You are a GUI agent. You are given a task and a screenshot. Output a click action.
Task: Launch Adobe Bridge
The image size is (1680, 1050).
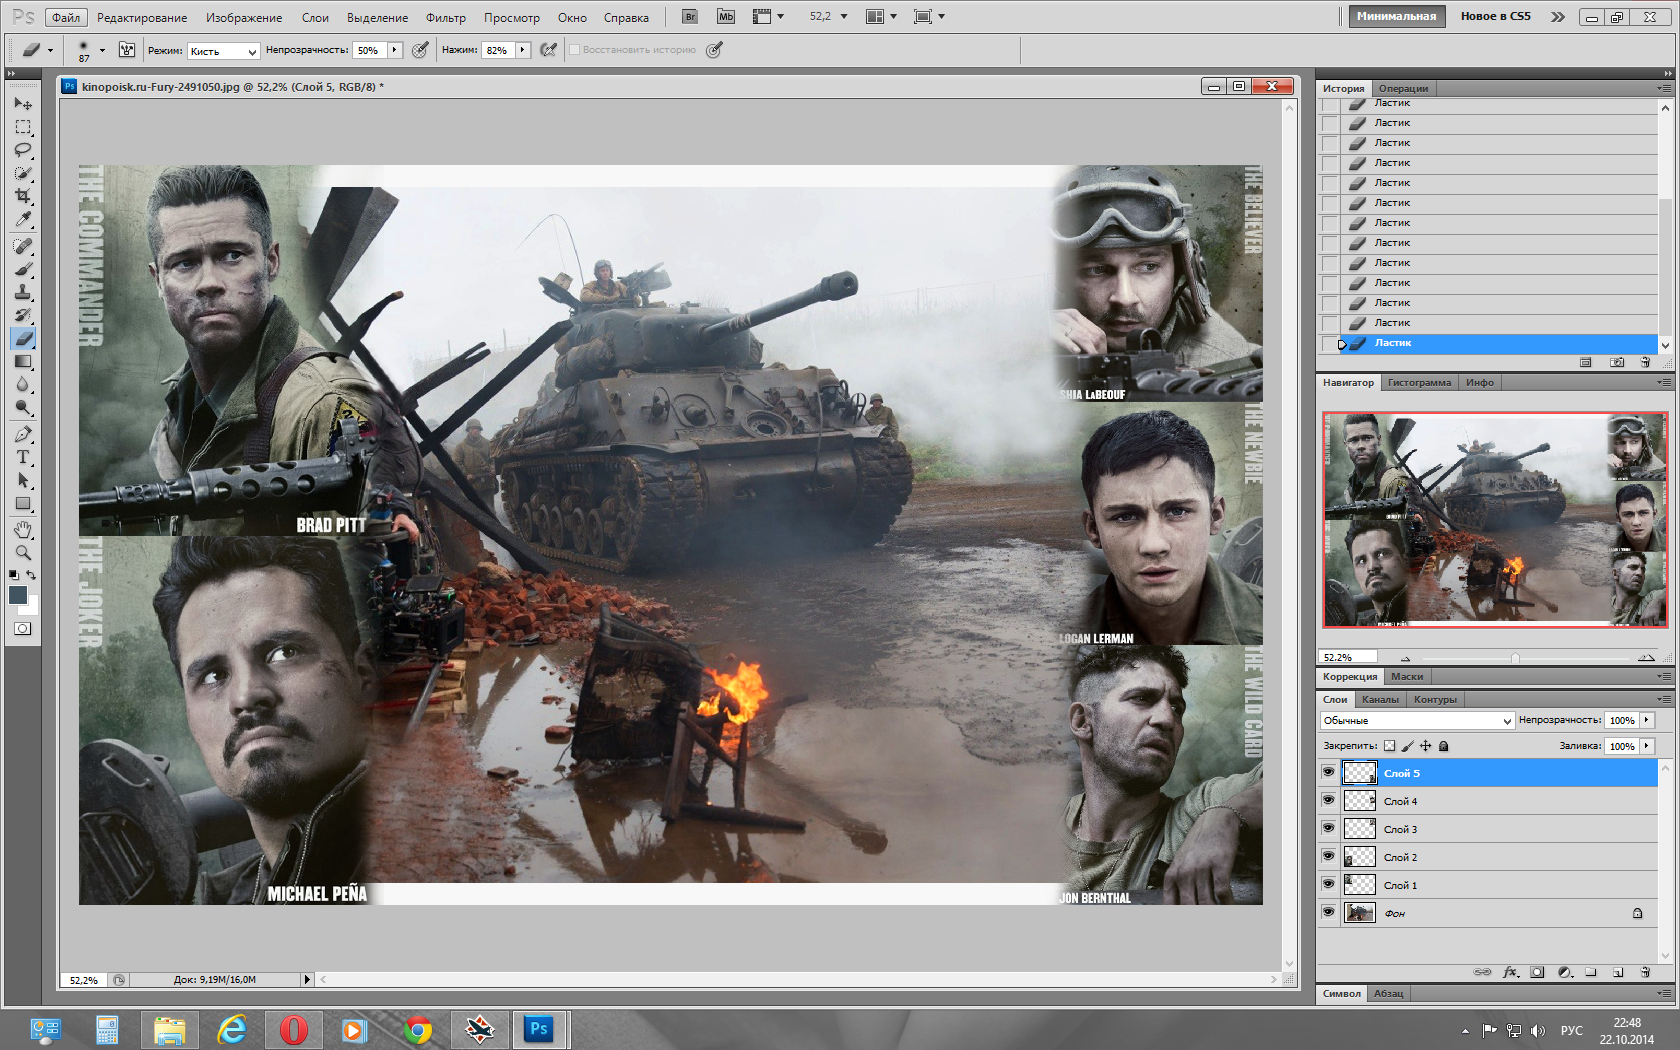[690, 17]
